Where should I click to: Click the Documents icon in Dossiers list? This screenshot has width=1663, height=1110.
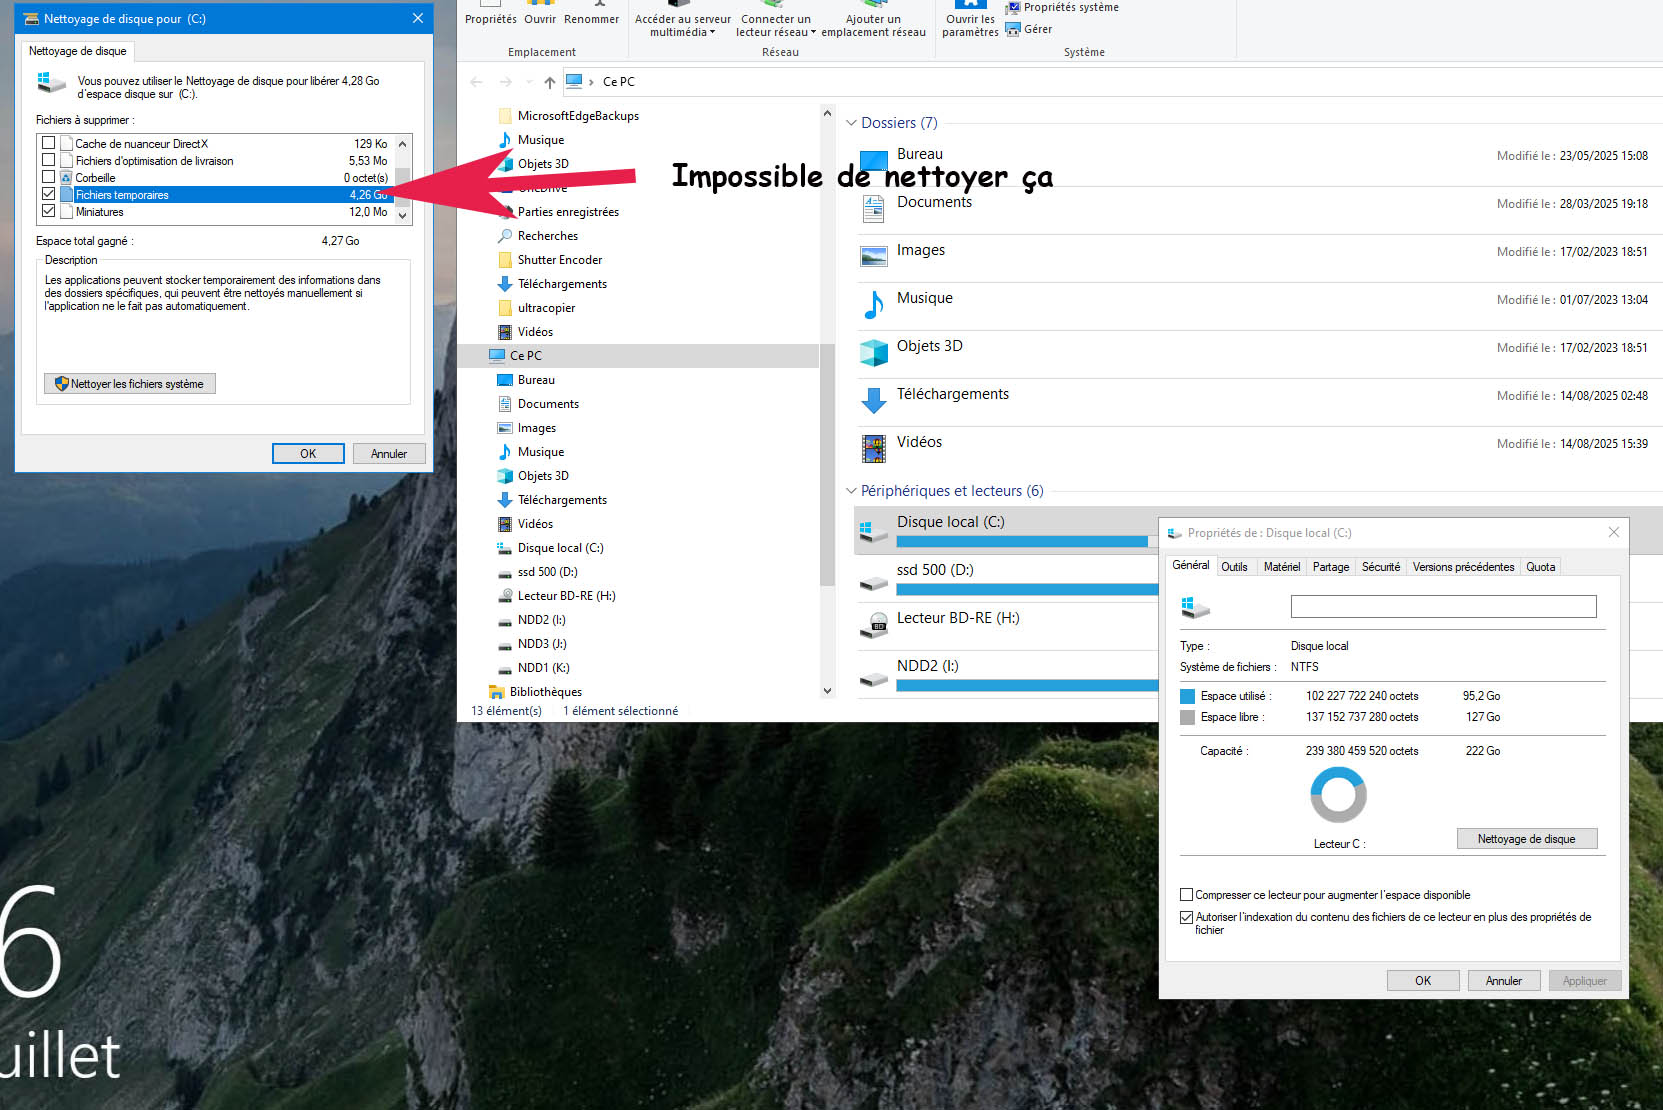874,209
